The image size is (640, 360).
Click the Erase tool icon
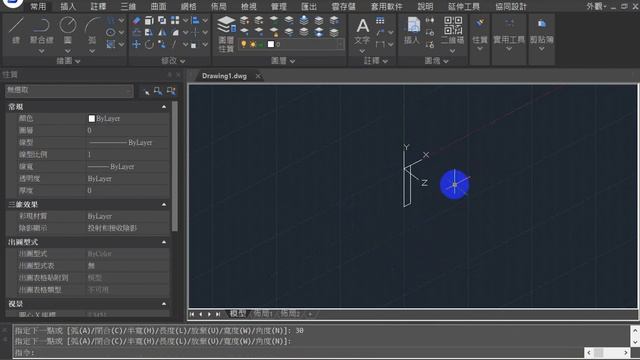pyautogui.click(x=137, y=20)
